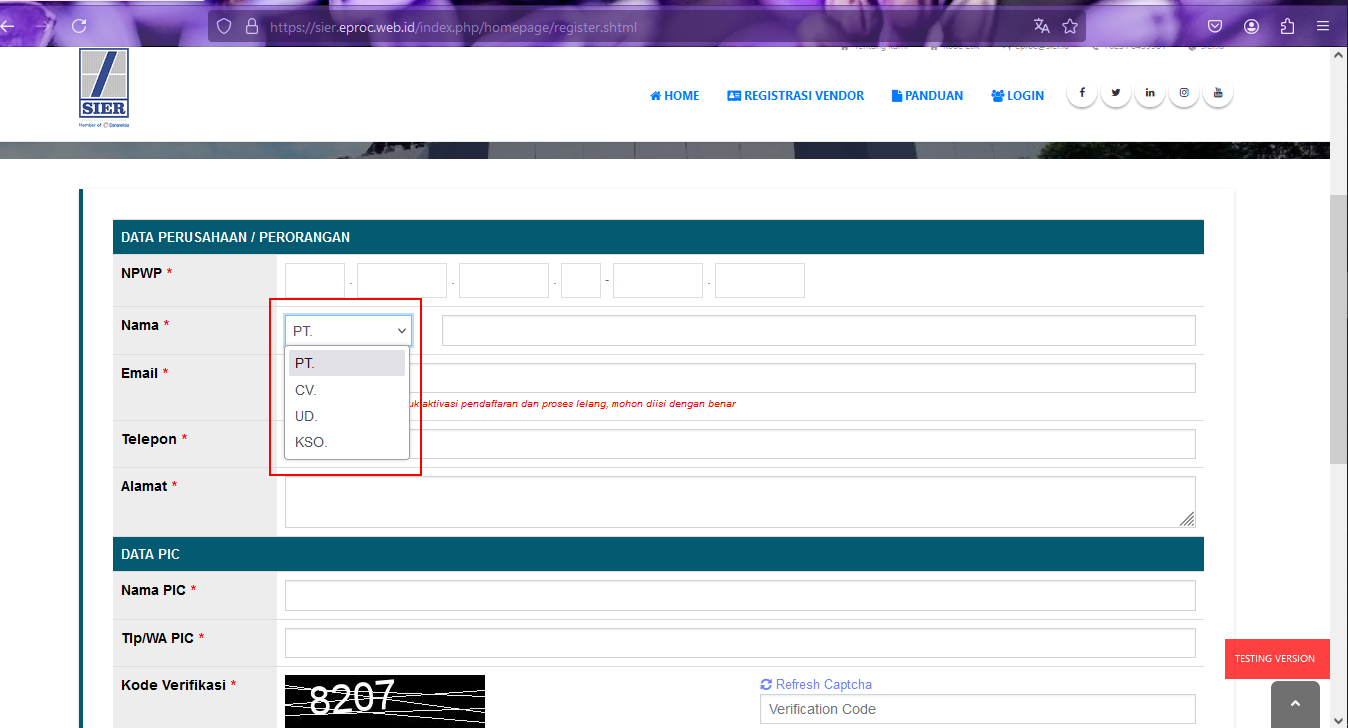Focus the fifth NPWP digit box
The width and height of the screenshot is (1348, 728).
[658, 281]
